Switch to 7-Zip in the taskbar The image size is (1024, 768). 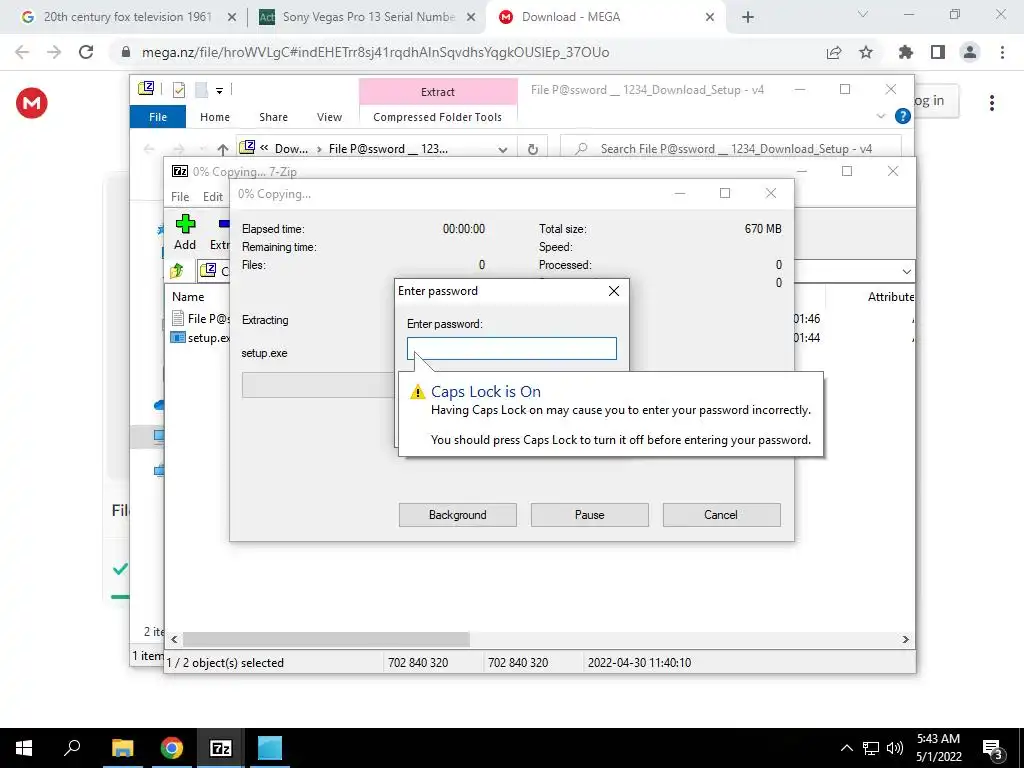pyautogui.click(x=221, y=748)
